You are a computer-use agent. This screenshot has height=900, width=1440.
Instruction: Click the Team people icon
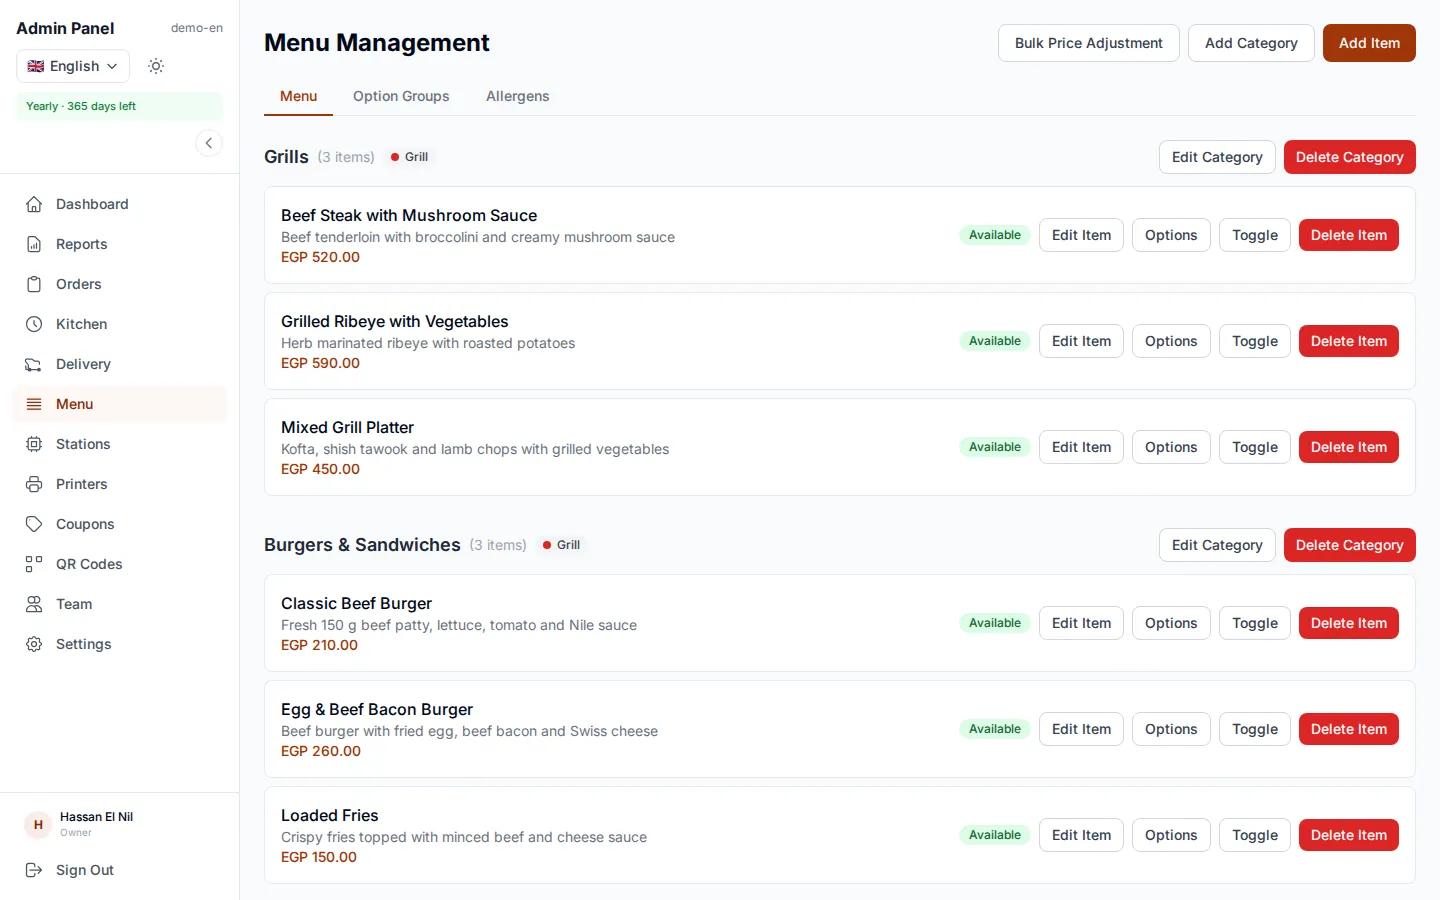(34, 604)
